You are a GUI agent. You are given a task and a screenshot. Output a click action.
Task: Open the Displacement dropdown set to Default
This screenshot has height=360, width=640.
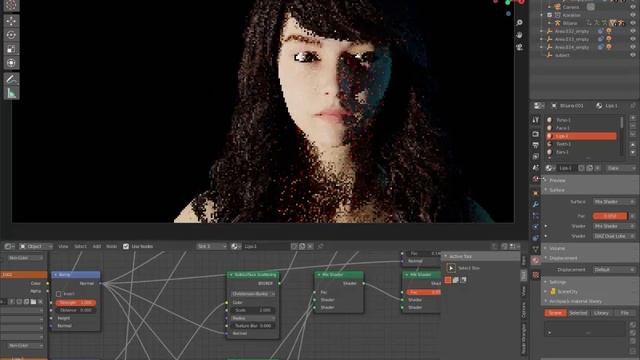pyautogui.click(x=614, y=270)
